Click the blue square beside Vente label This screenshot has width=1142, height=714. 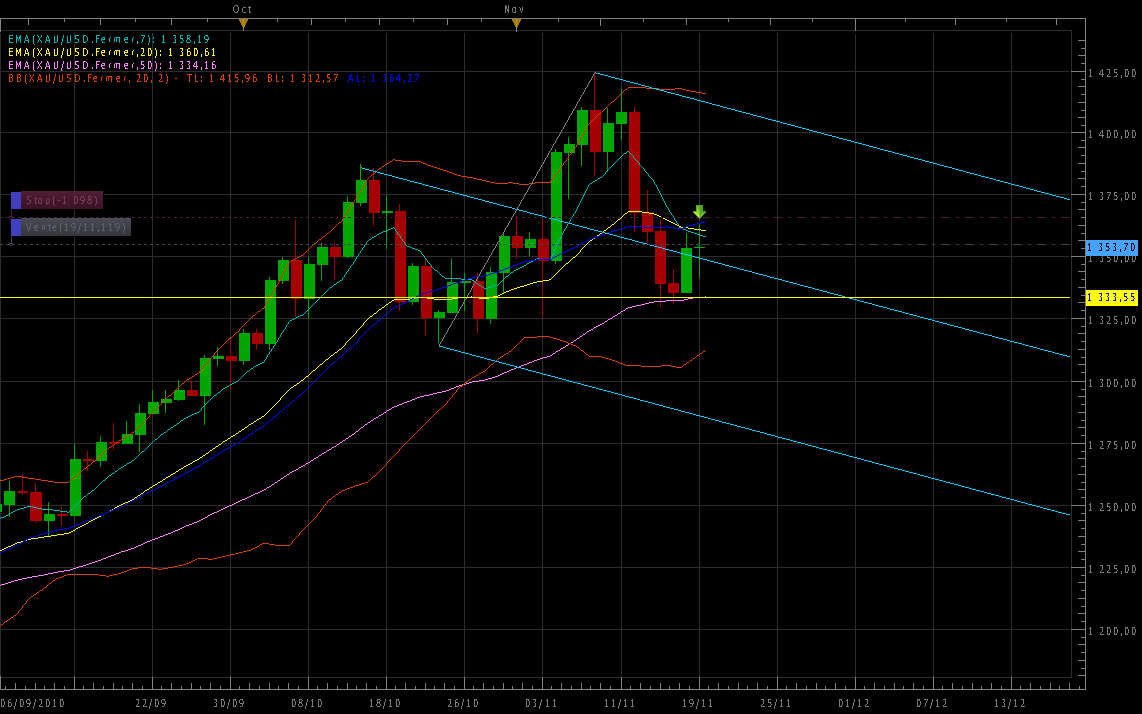coord(16,227)
